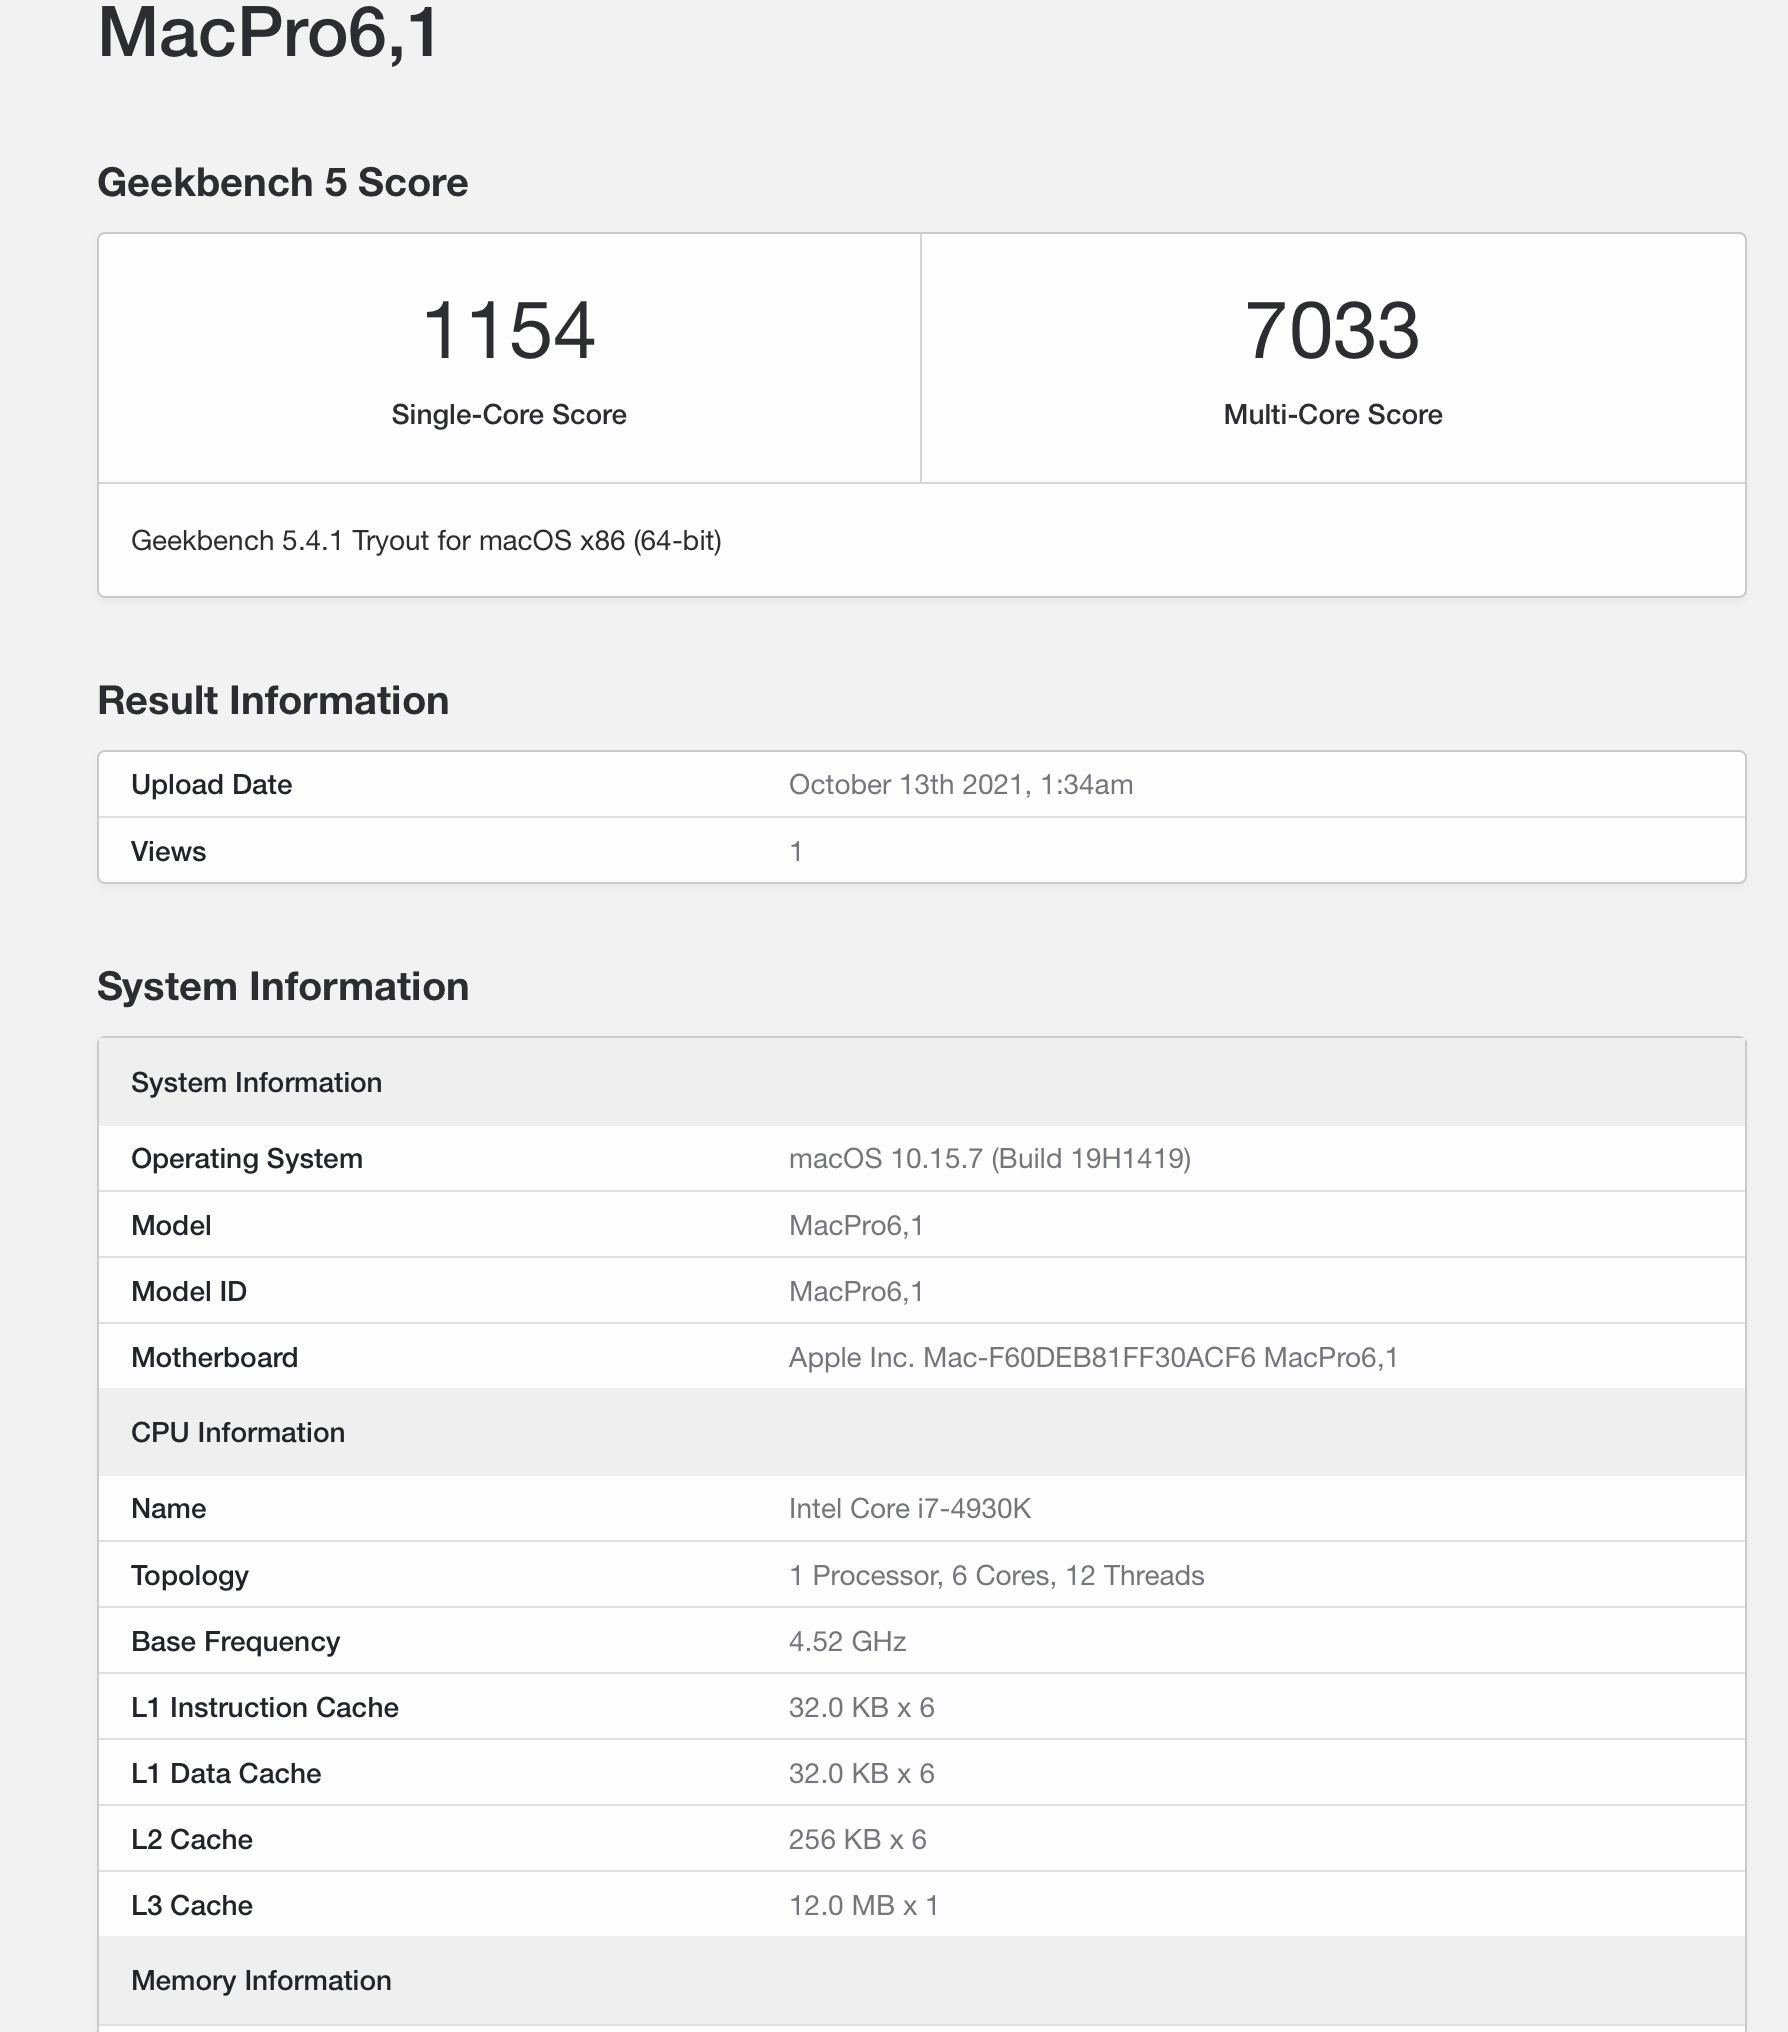1788x2032 pixels.
Task: Select the "CPU Information" table subheader
Action: (922, 1433)
